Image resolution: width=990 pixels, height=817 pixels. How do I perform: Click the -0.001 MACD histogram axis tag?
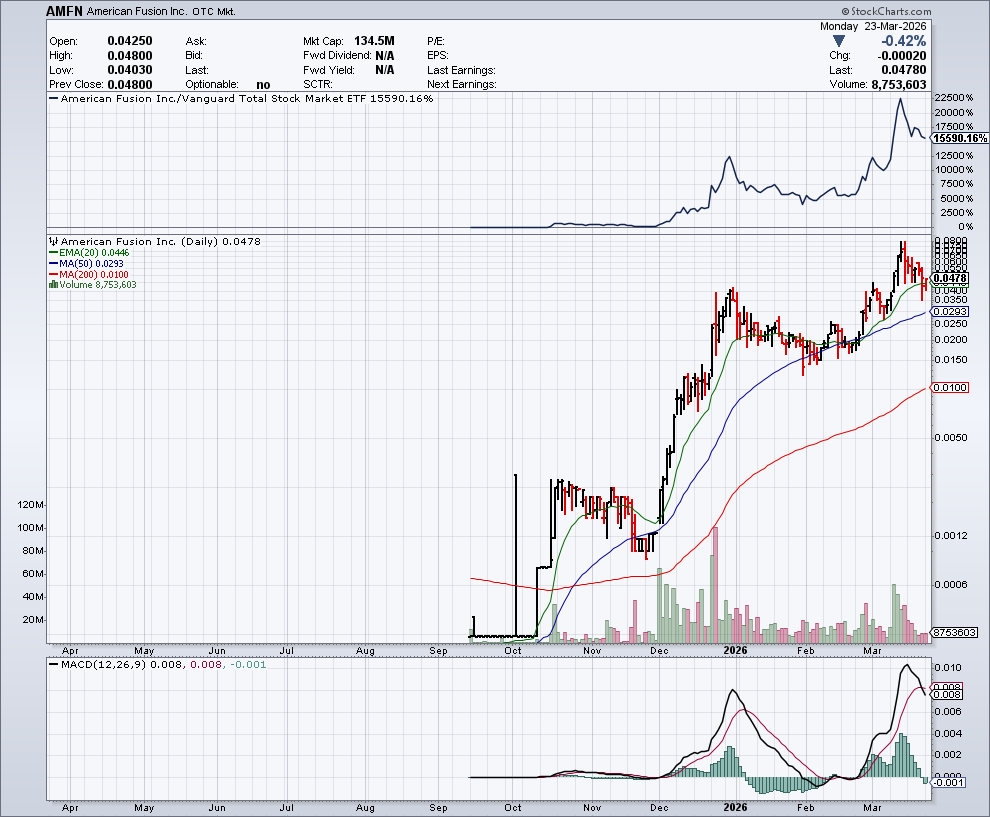coord(948,783)
